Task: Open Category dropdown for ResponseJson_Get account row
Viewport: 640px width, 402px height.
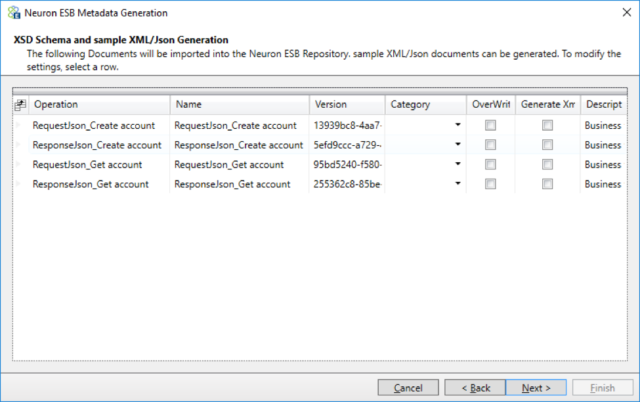Action: (x=458, y=183)
